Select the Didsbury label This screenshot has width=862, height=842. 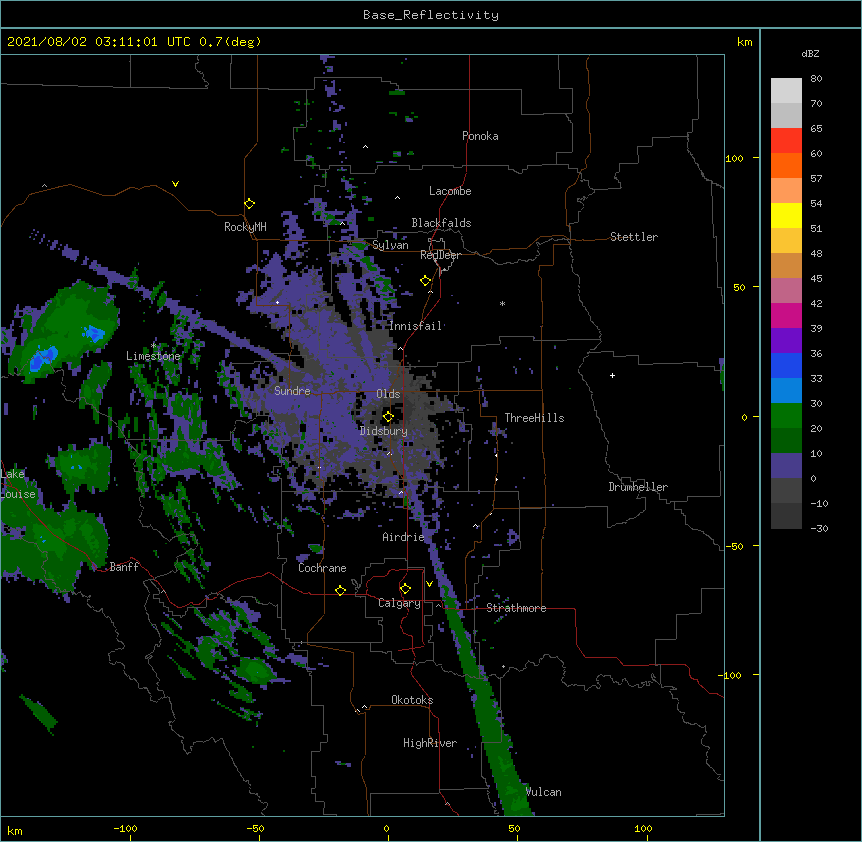[384, 431]
